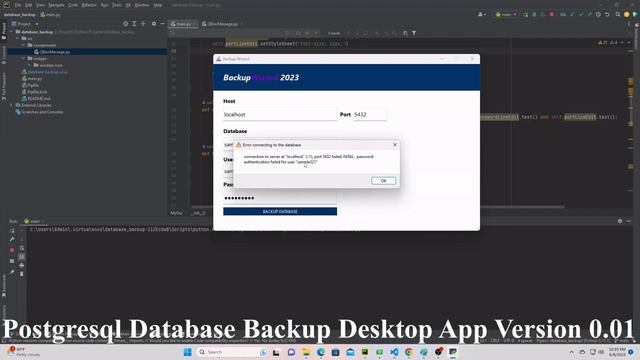The width and height of the screenshot is (640, 360).
Task: Click the green debug bug icon
Action: point(534,14)
